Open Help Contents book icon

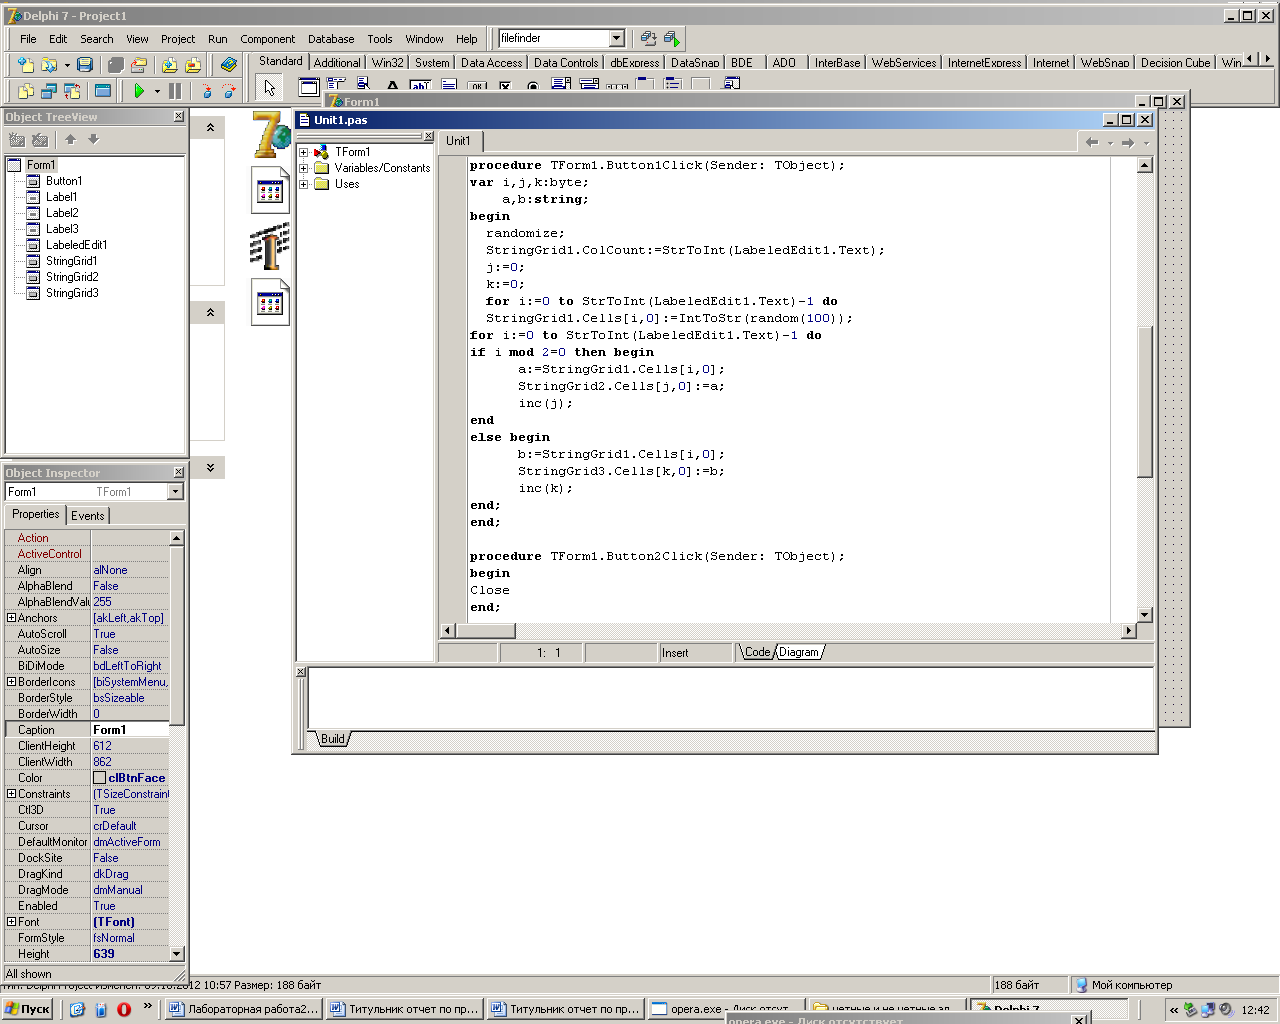tap(229, 65)
